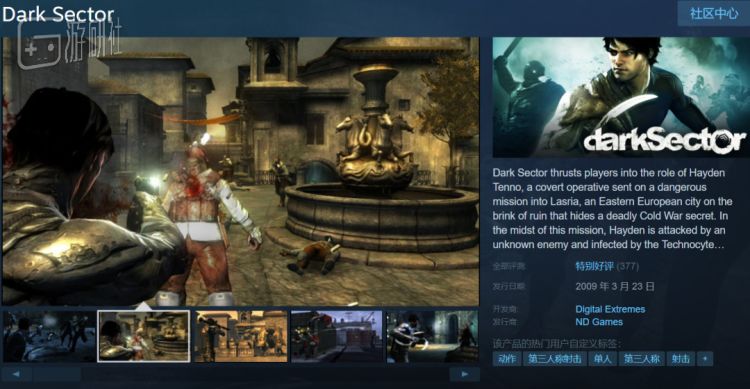Select the highlighted fountain scene thumbnail
This screenshot has width=750, height=389.
click(x=143, y=336)
